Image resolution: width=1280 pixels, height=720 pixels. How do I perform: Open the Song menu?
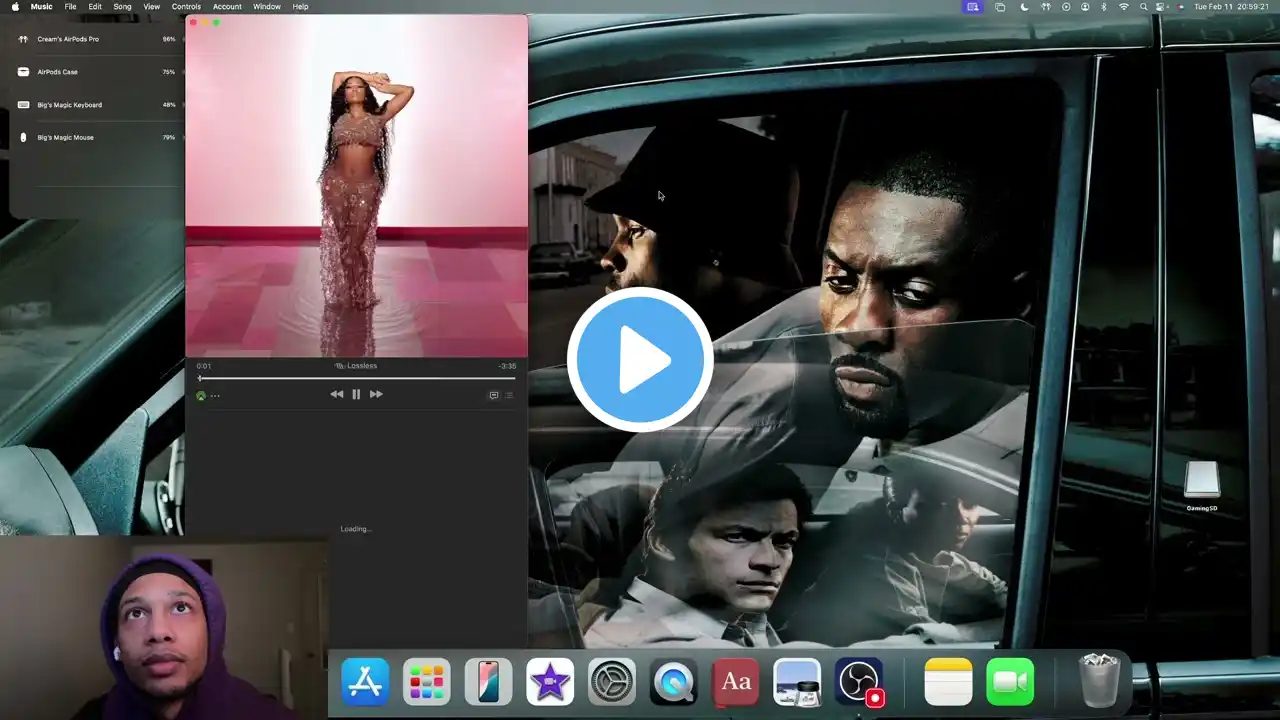click(122, 7)
